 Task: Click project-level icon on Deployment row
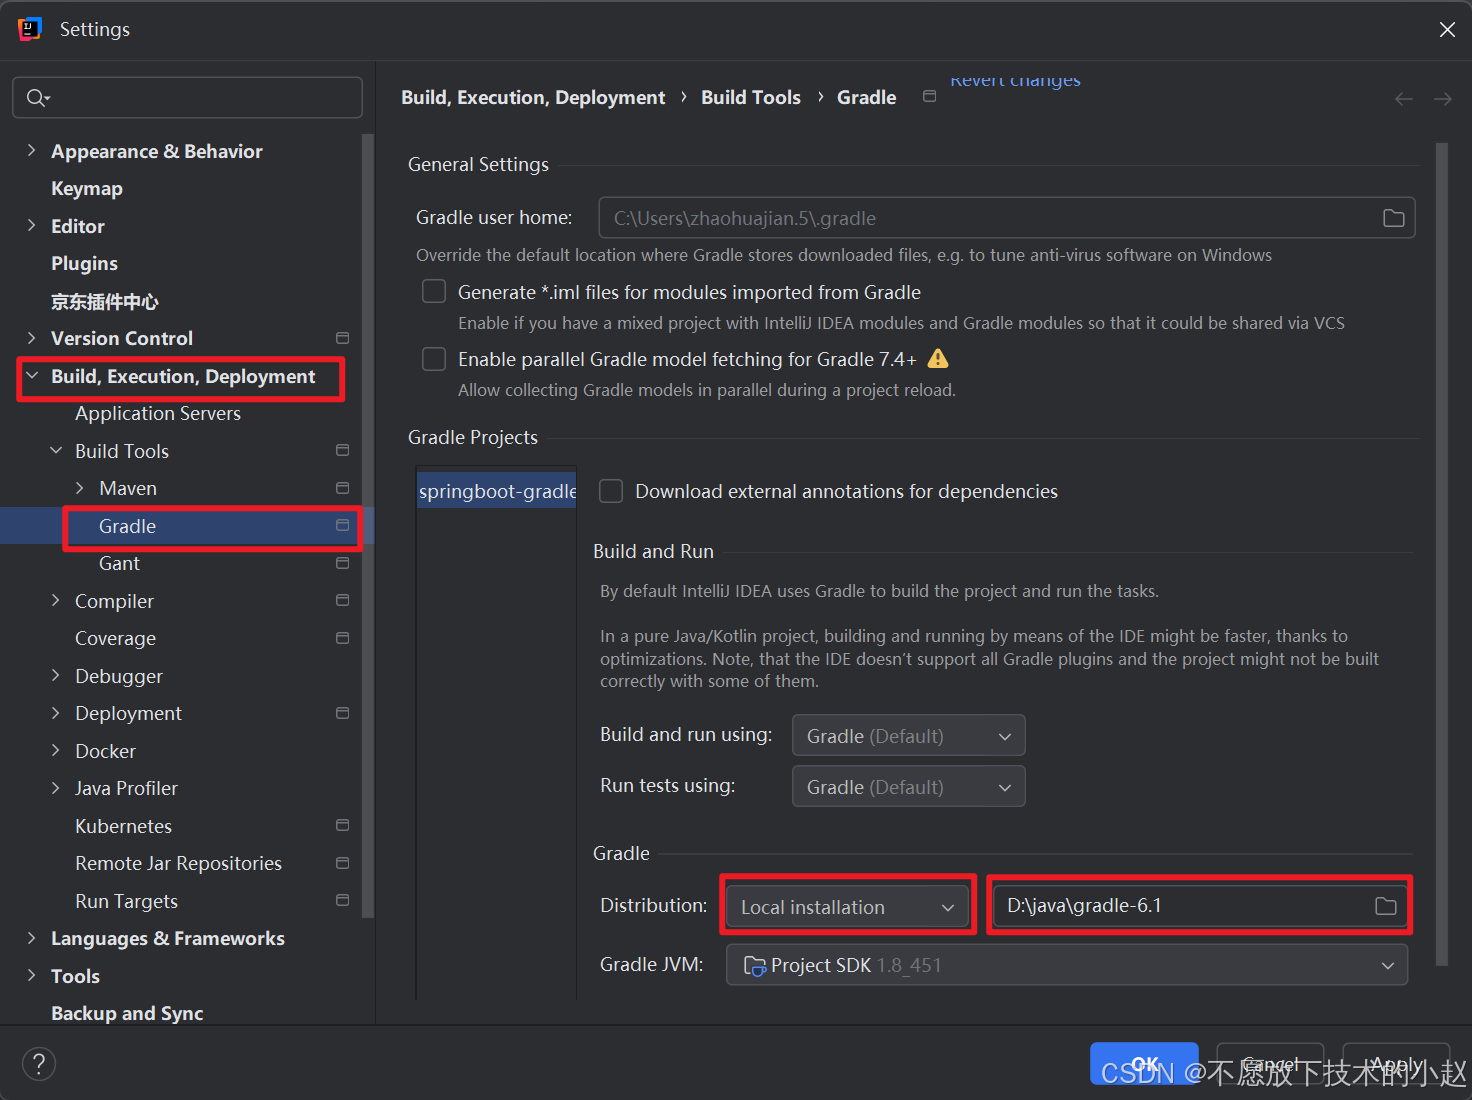pyautogui.click(x=342, y=713)
